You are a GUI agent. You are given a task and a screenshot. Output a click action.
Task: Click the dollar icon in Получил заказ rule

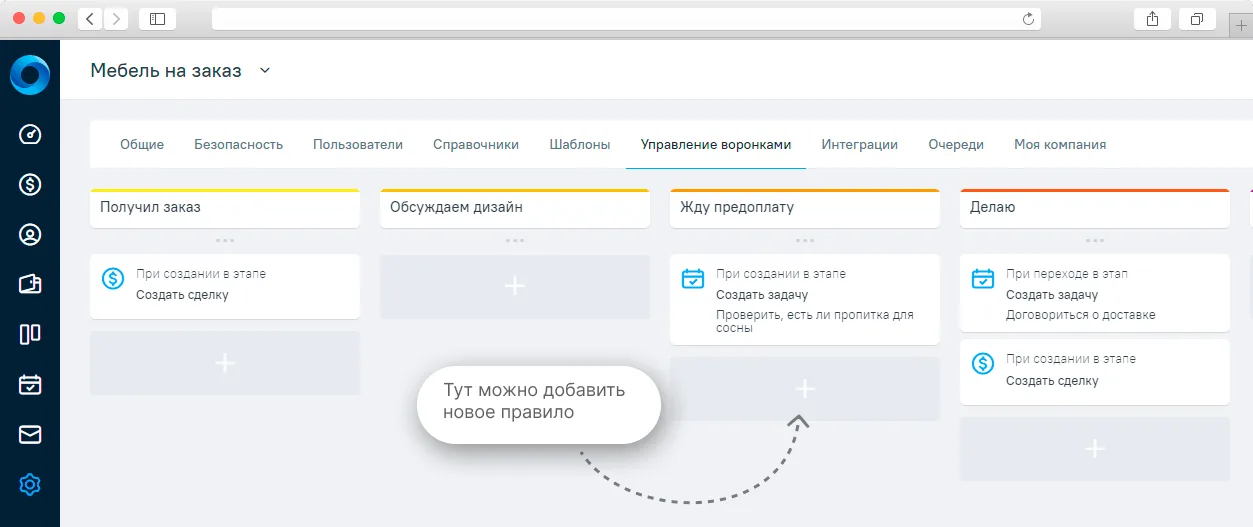(x=114, y=279)
